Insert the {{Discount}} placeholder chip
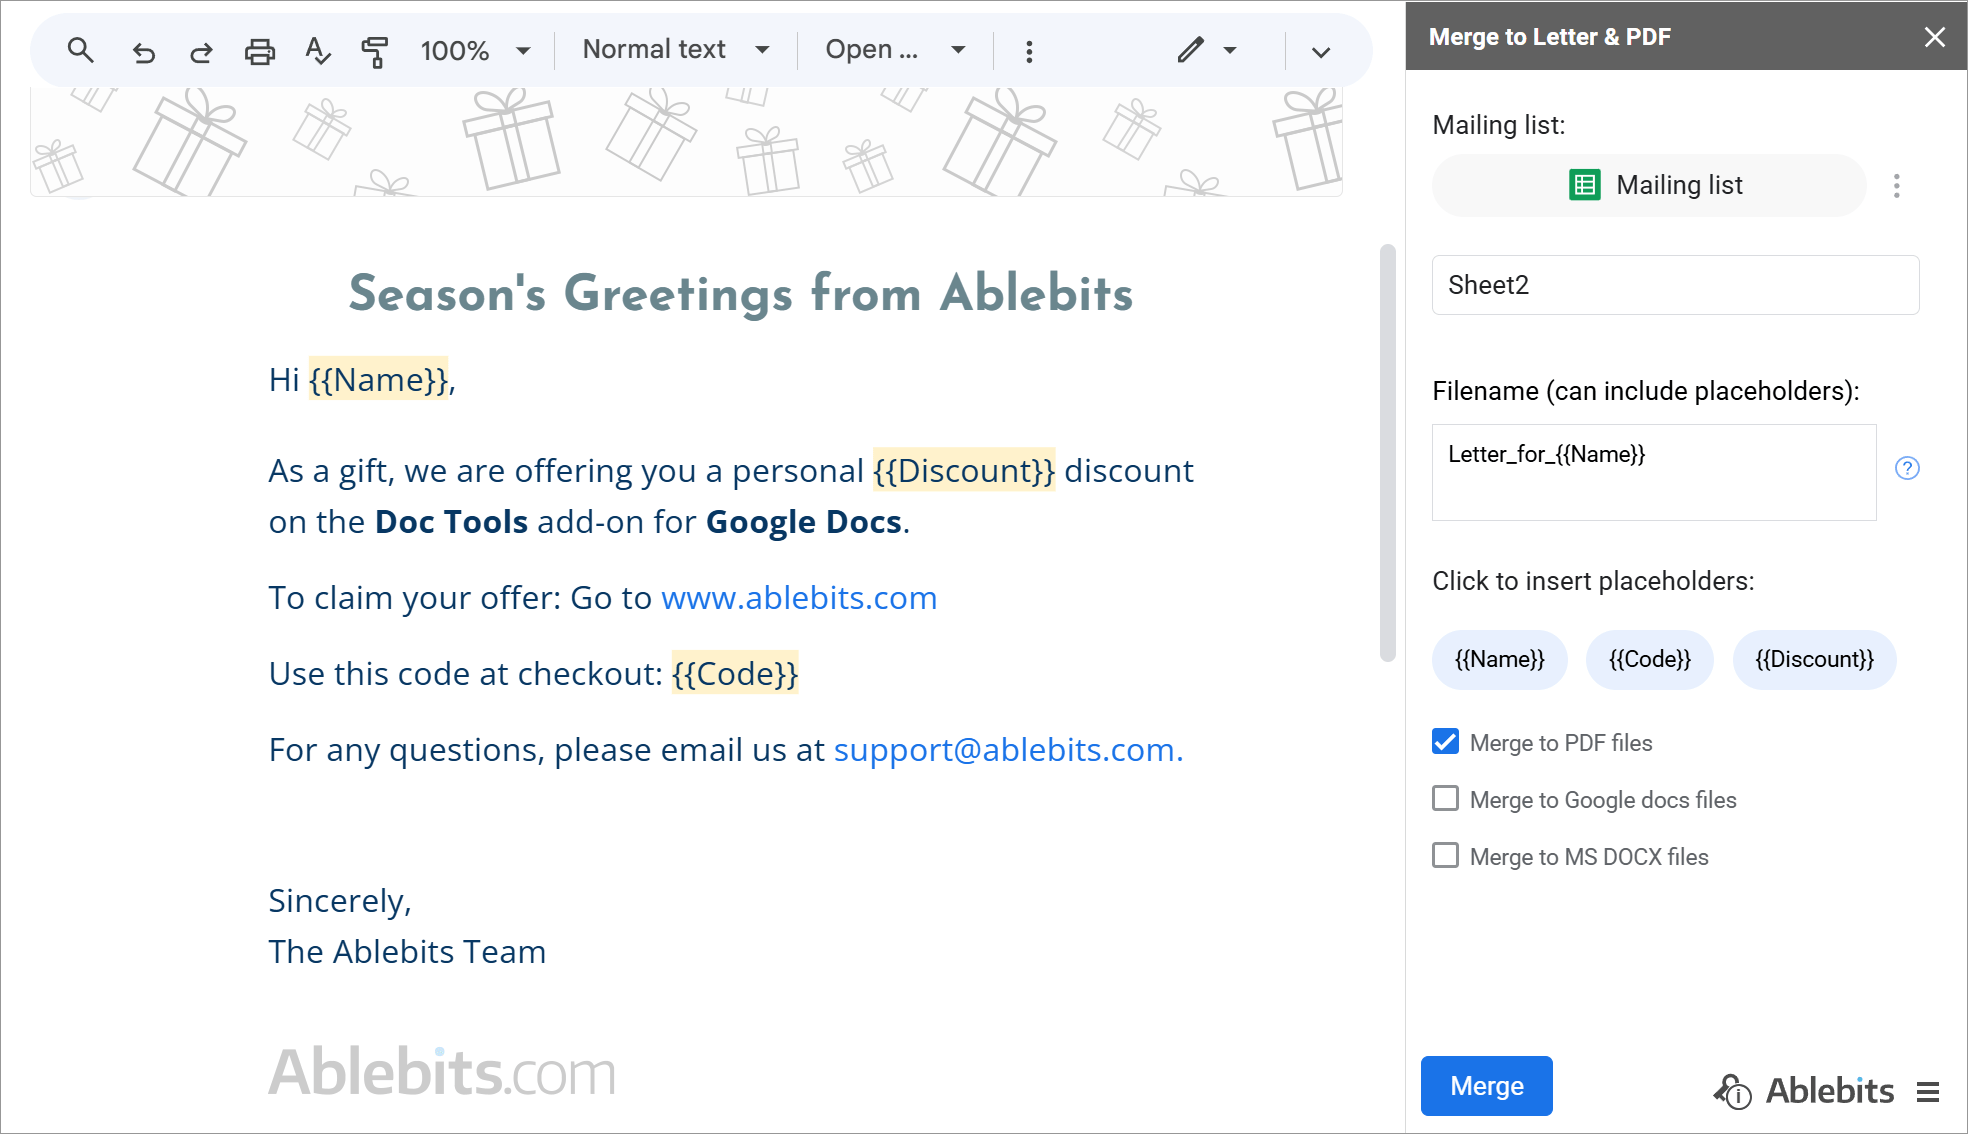Image resolution: width=1968 pixels, height=1134 pixels. [1814, 660]
